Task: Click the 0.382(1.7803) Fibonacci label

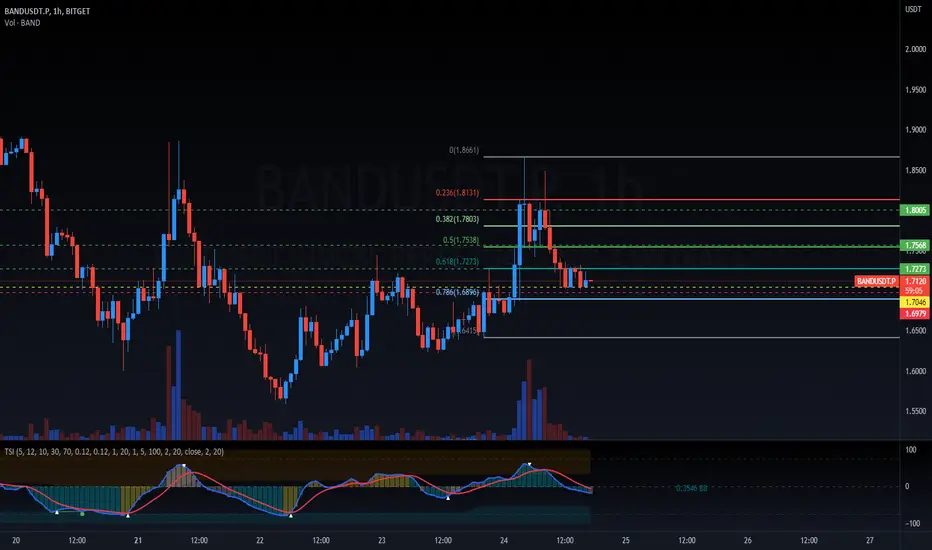Action: tap(457, 219)
